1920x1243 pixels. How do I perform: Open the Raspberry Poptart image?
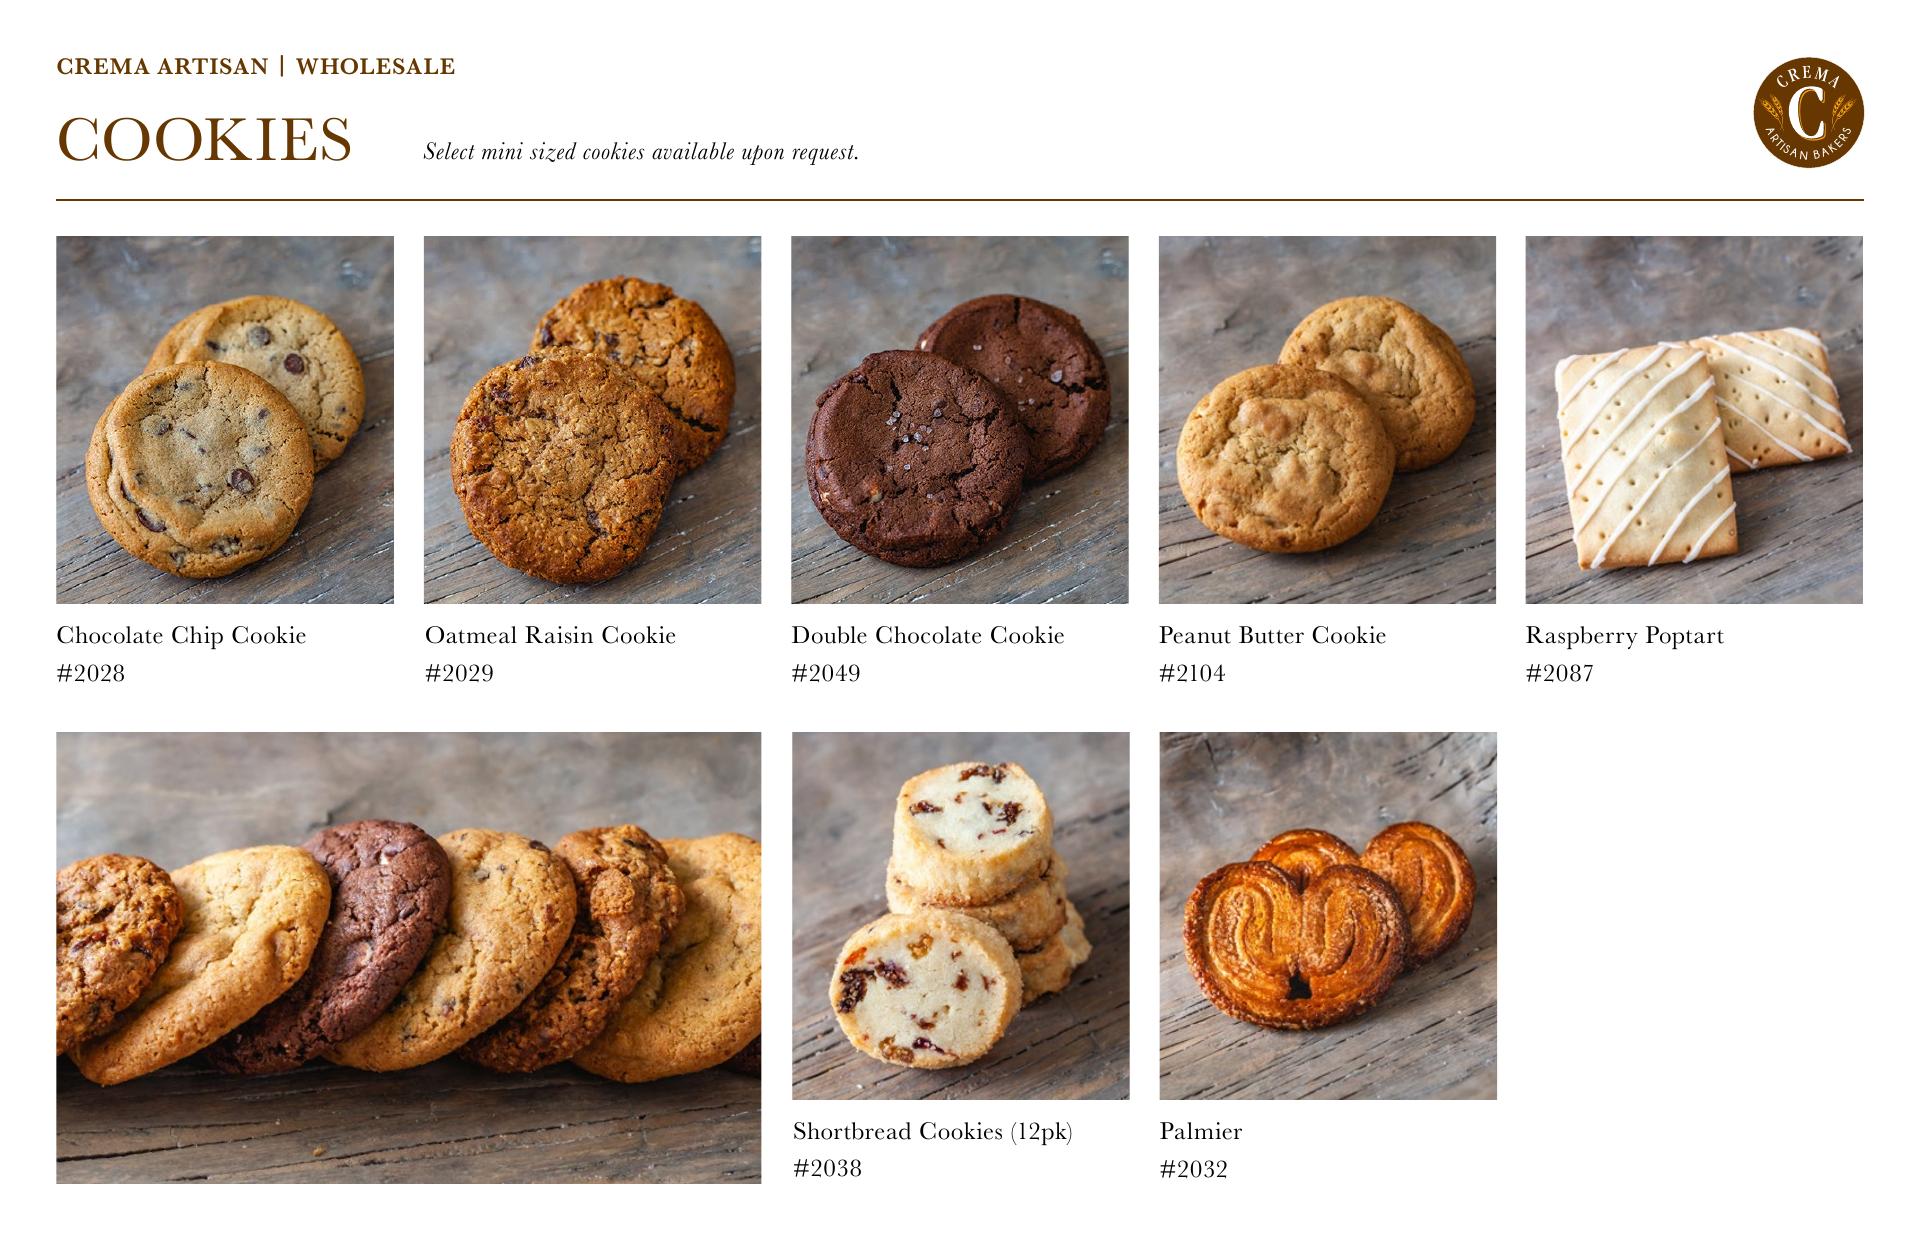(x=1694, y=420)
